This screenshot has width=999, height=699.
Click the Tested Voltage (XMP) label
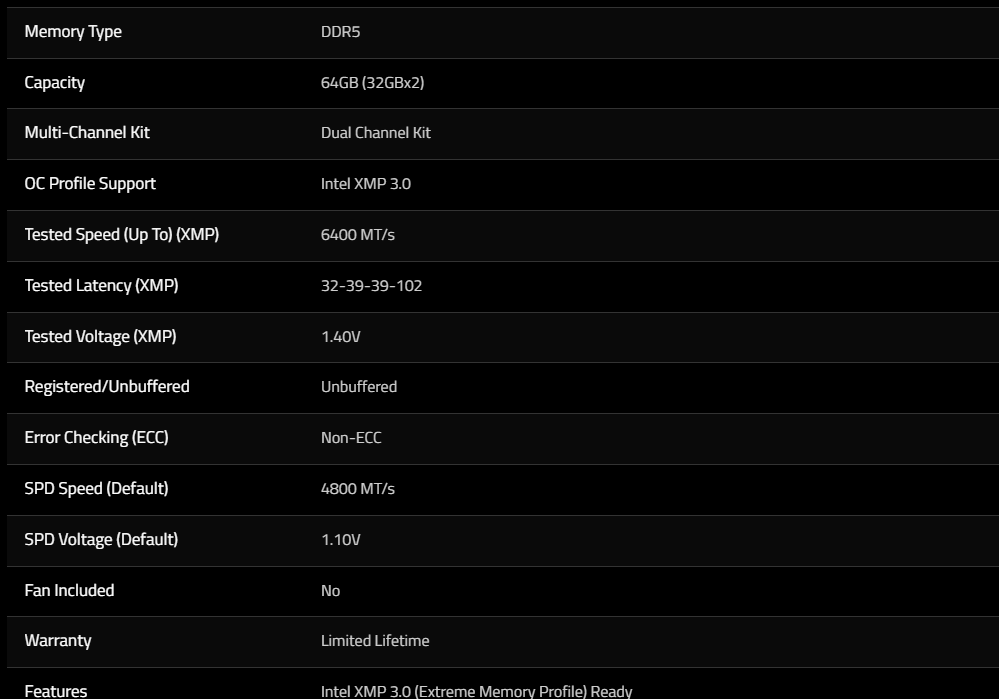click(x=100, y=336)
